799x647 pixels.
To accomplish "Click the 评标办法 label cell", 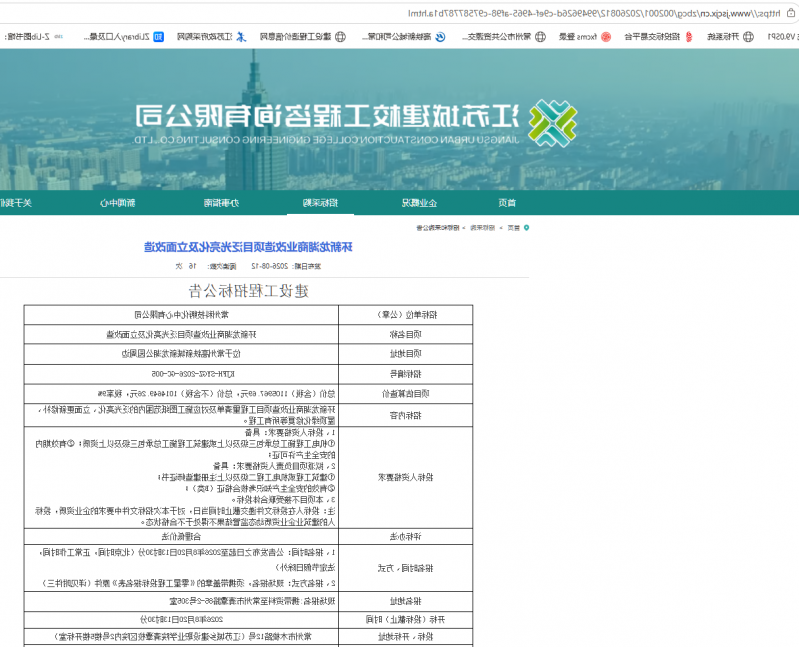I will (406, 536).
